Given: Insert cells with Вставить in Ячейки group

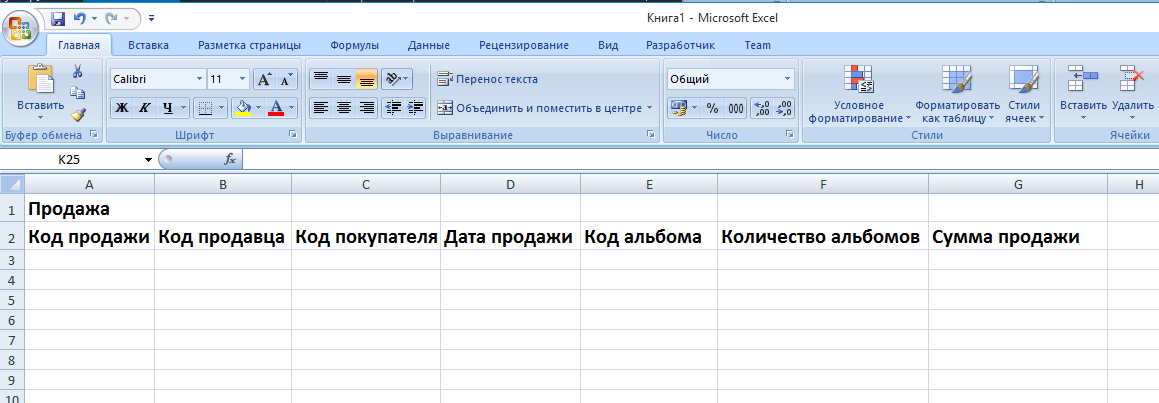Looking at the screenshot, I should point(1084,94).
